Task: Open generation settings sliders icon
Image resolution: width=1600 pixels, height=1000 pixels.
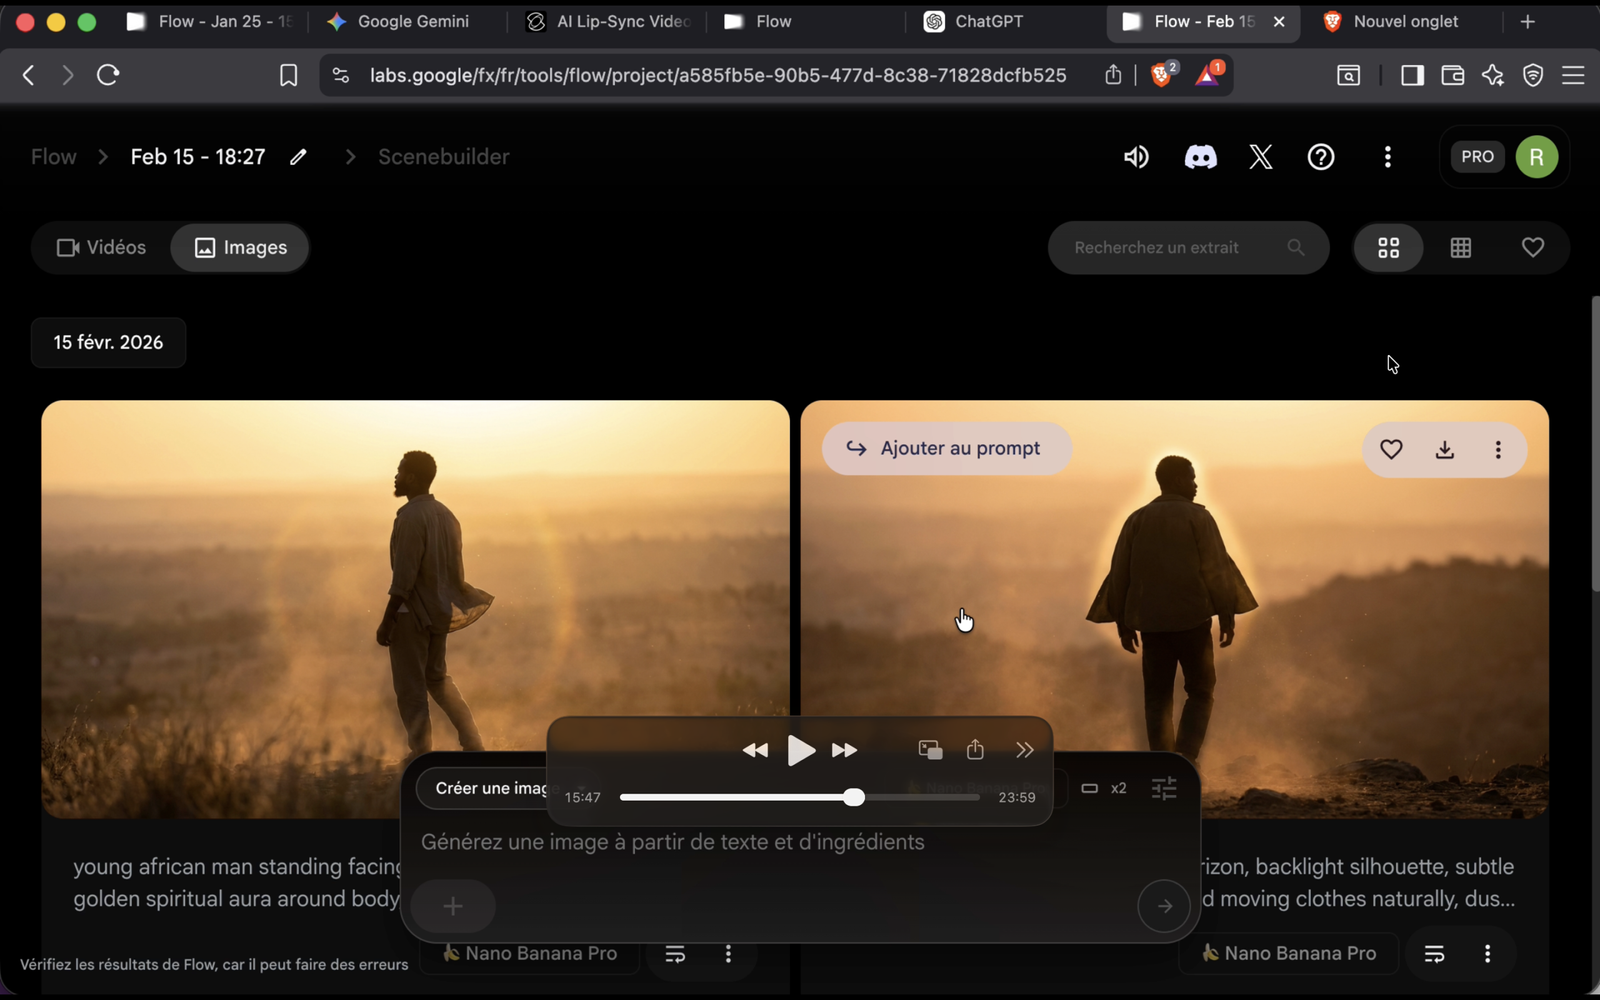Action: pyautogui.click(x=1164, y=789)
